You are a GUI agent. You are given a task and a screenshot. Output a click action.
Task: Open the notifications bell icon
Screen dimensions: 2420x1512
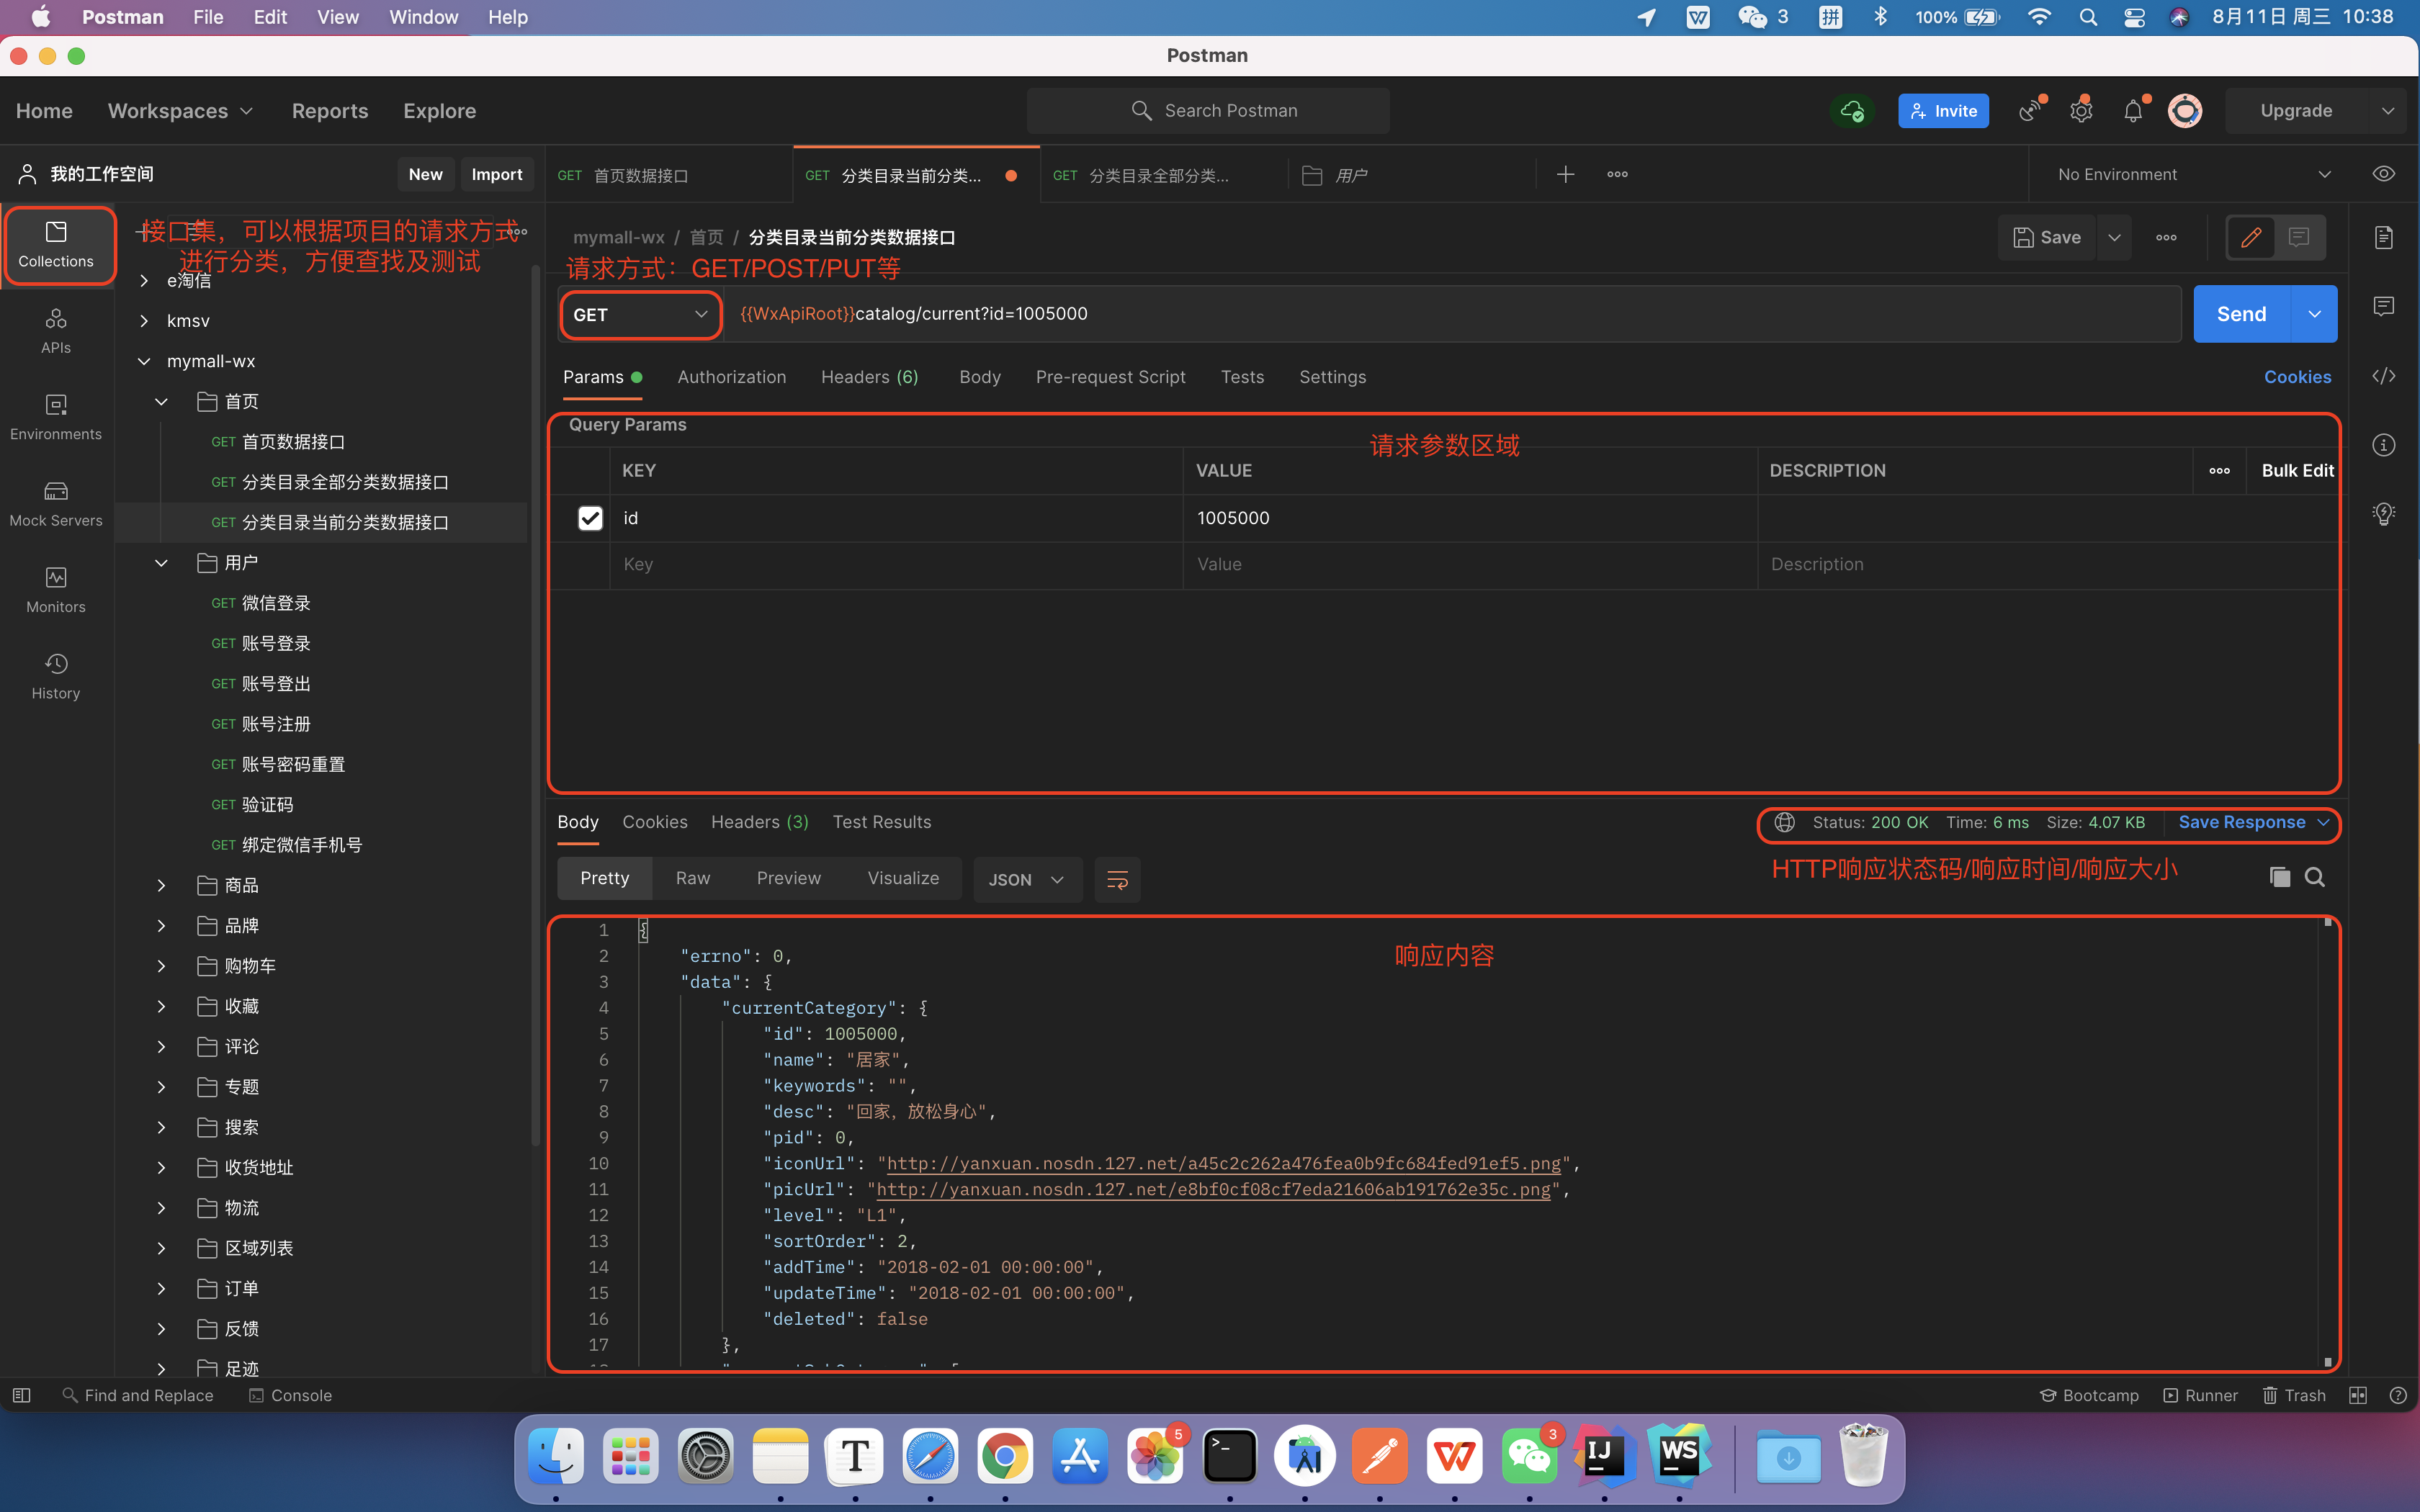pos(2133,111)
